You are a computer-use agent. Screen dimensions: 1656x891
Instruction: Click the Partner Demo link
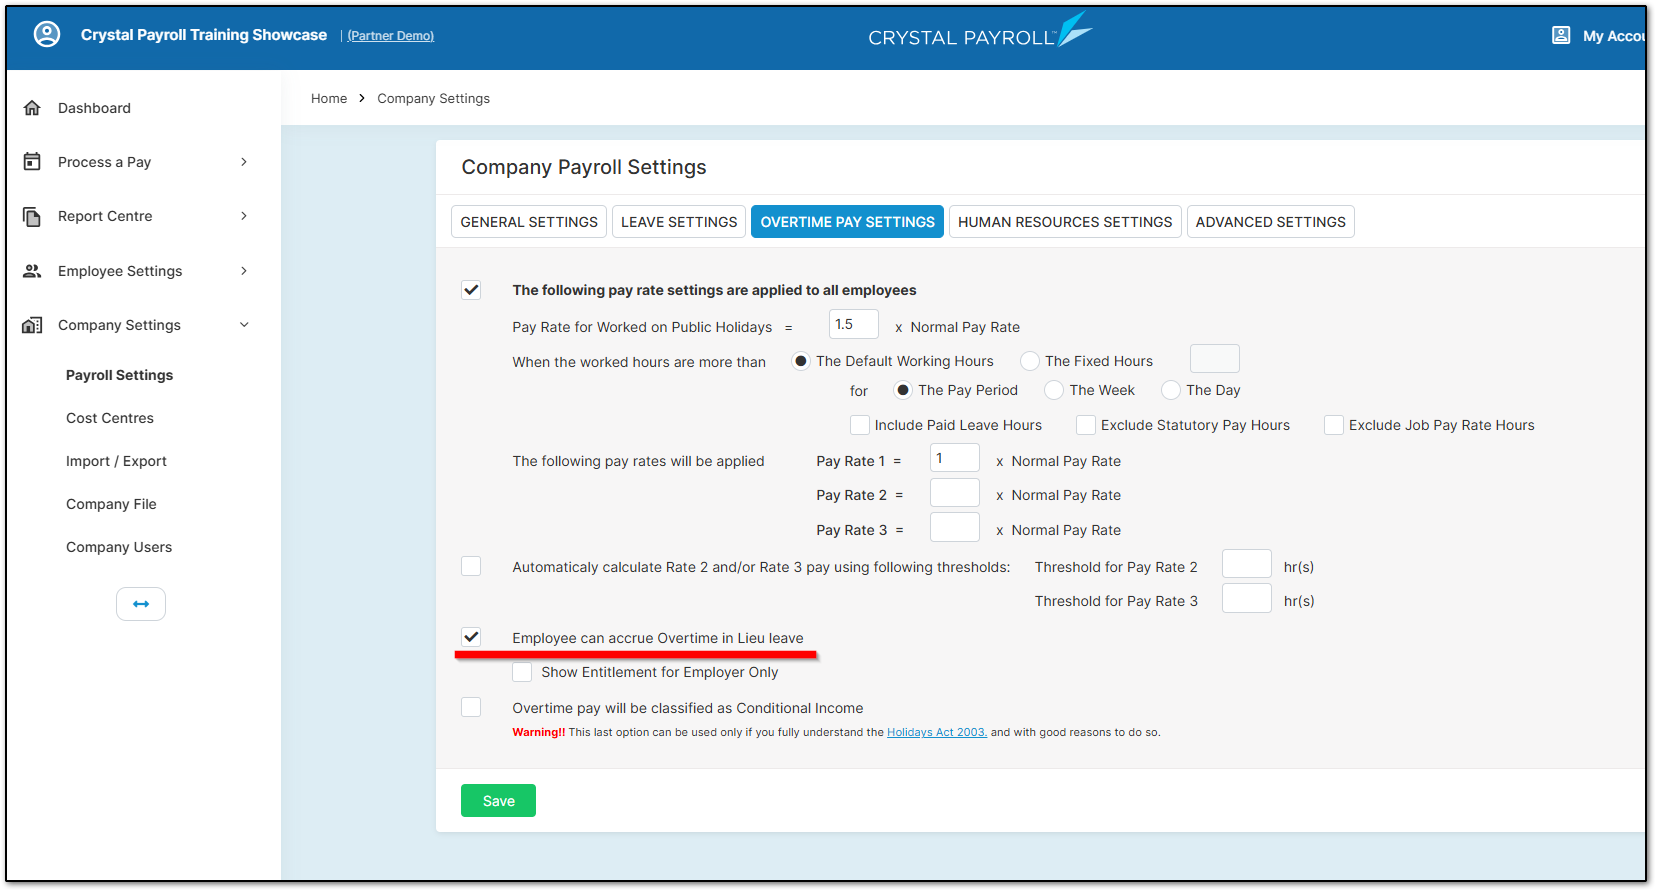(391, 36)
